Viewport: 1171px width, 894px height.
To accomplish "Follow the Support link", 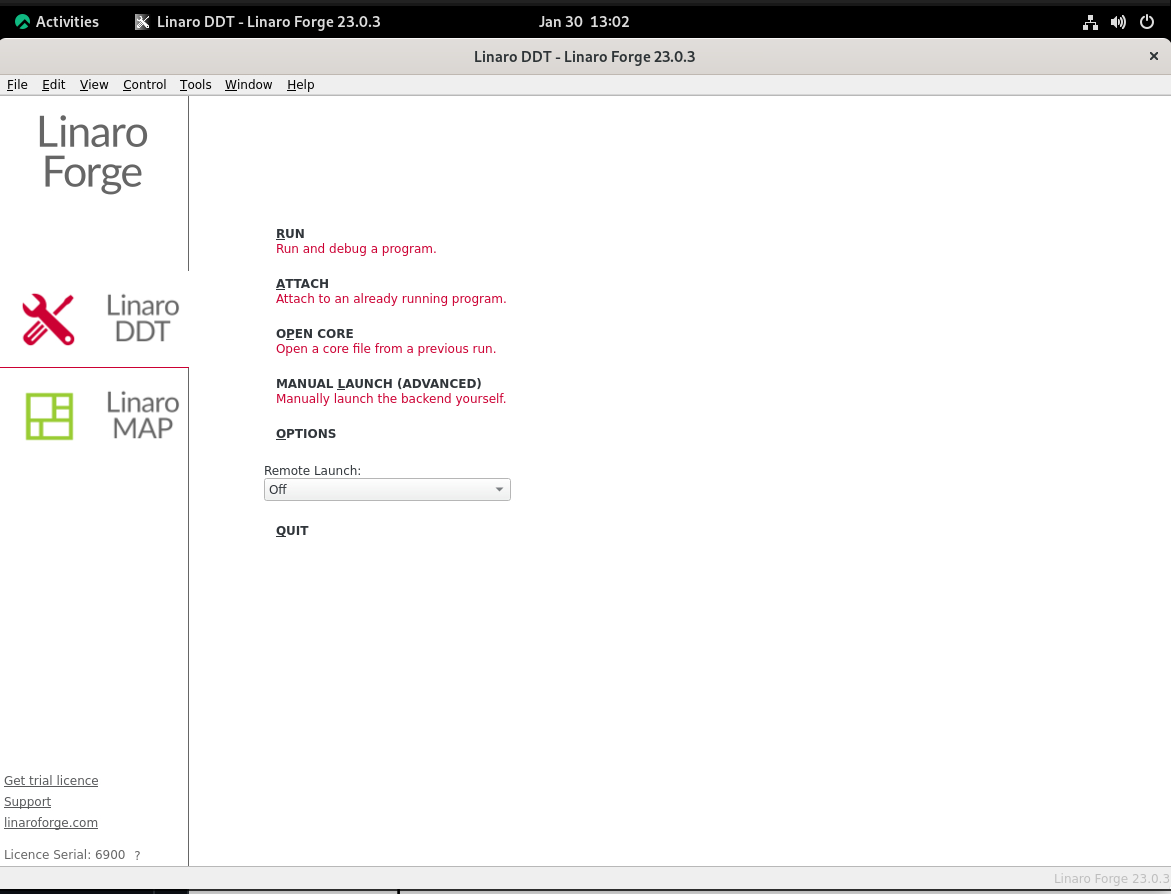I will click(x=28, y=801).
